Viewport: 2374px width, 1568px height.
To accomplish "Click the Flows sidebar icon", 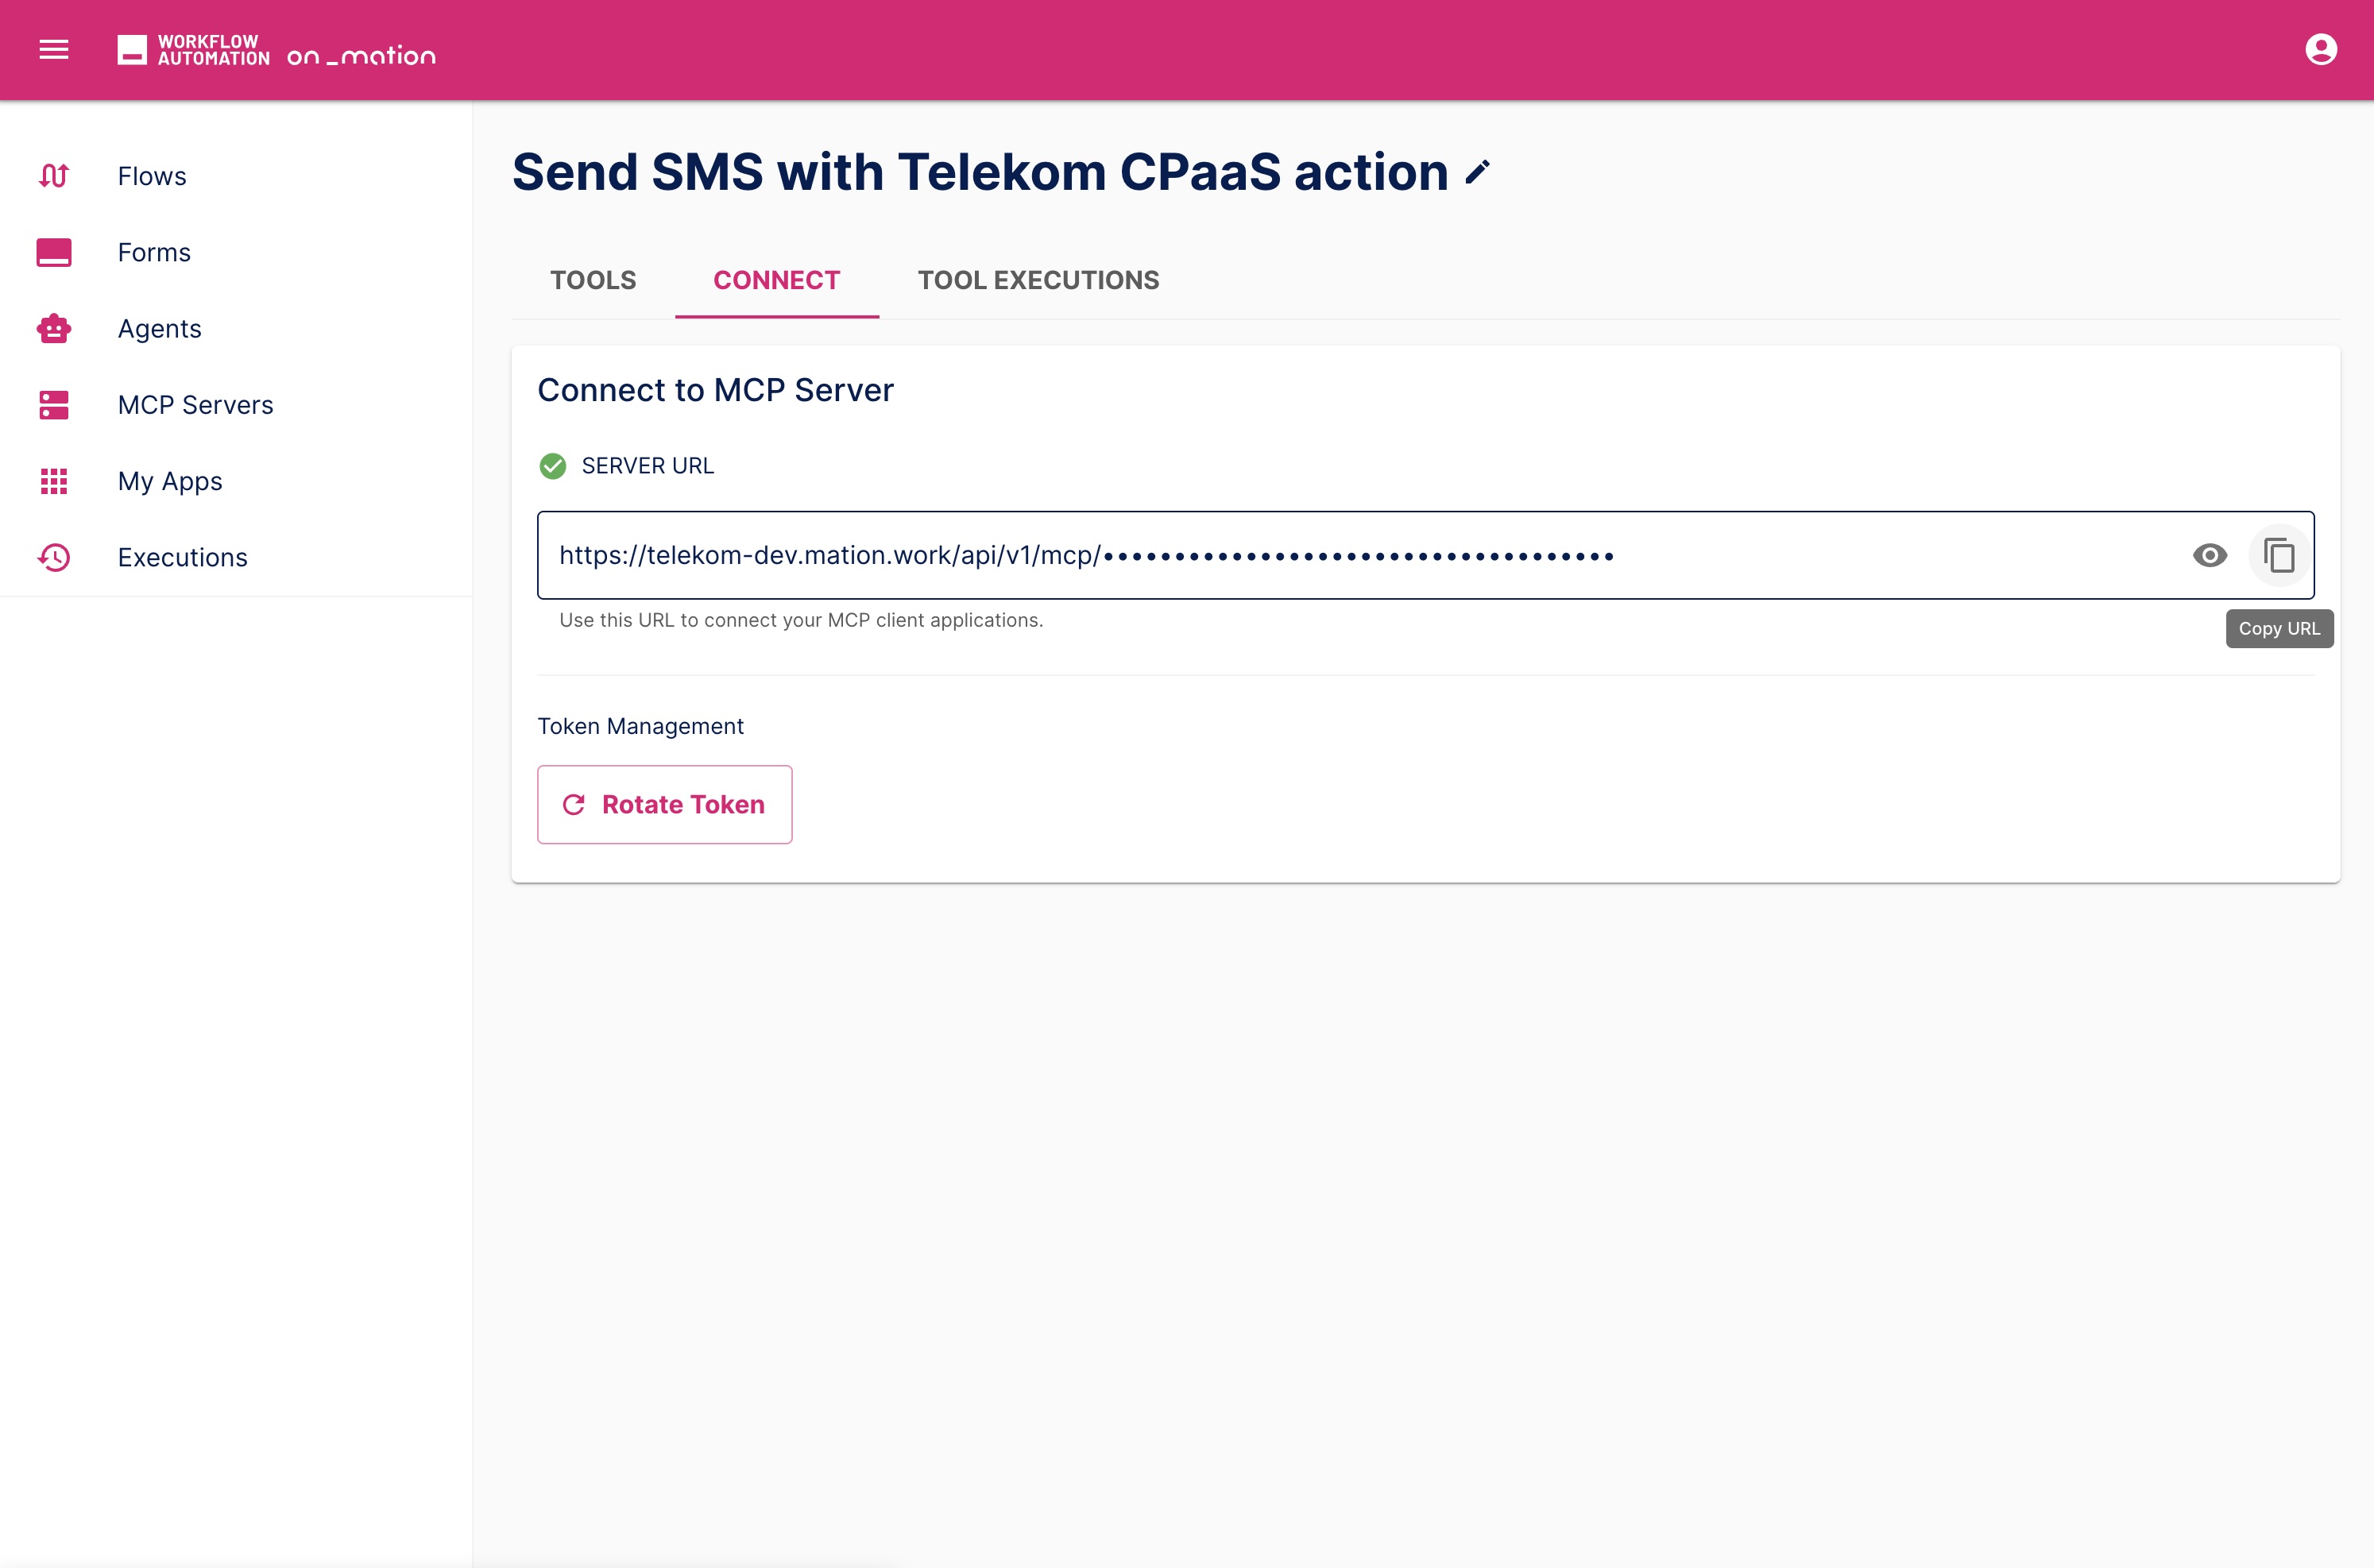I will coord(54,176).
